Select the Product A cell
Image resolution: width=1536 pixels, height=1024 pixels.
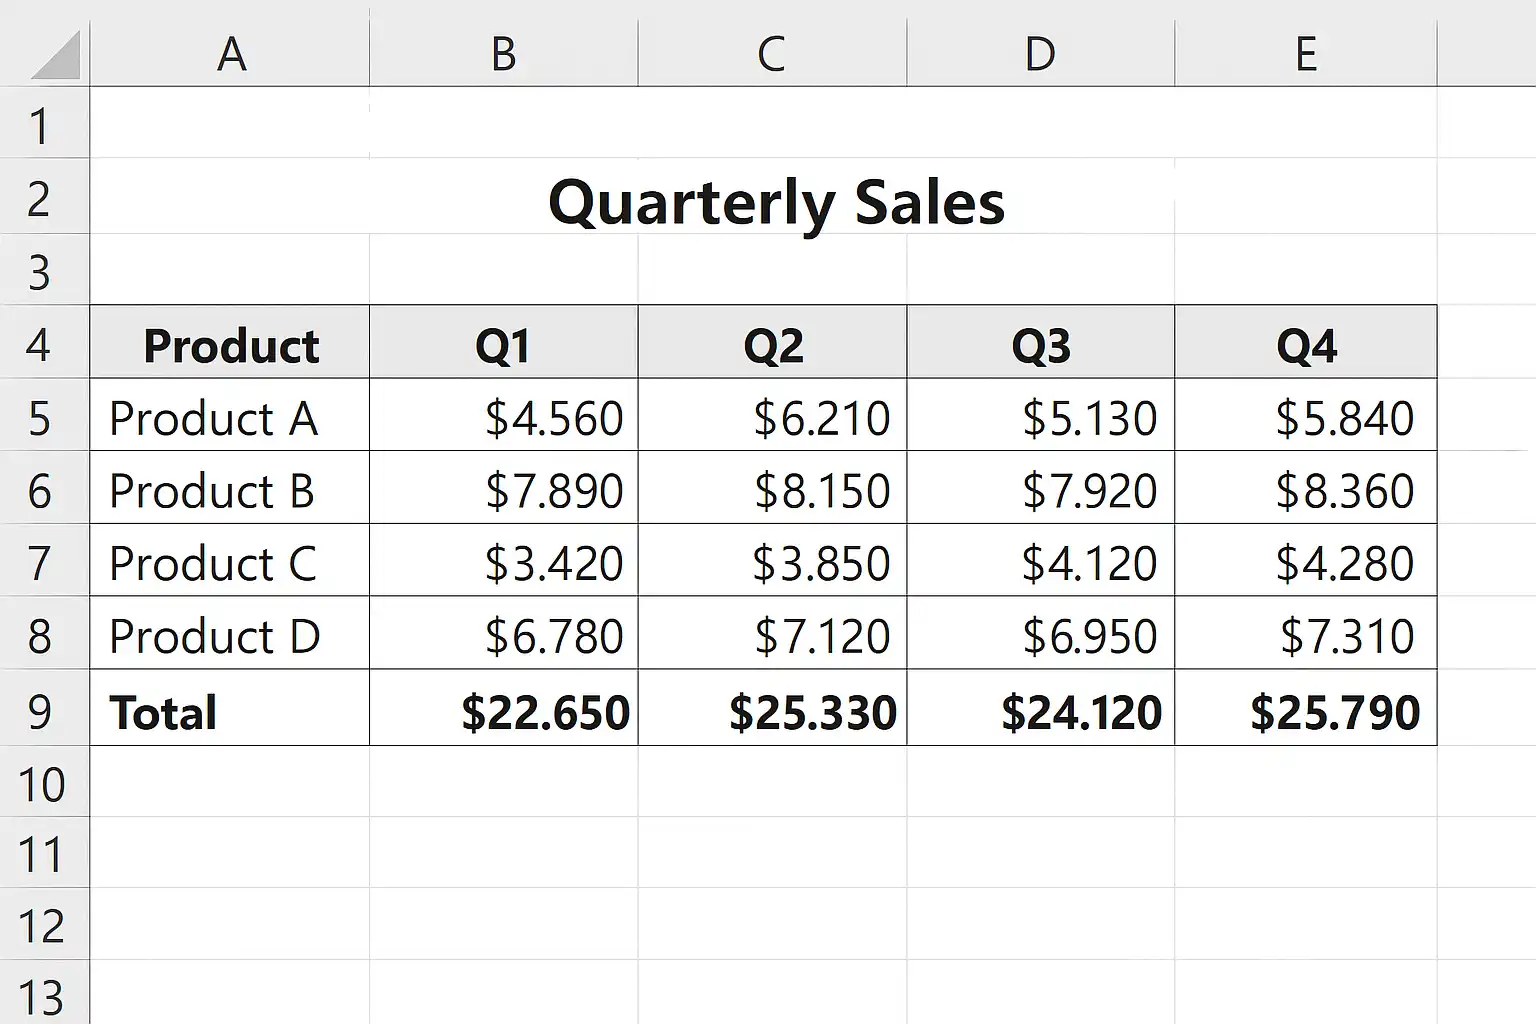(x=213, y=418)
